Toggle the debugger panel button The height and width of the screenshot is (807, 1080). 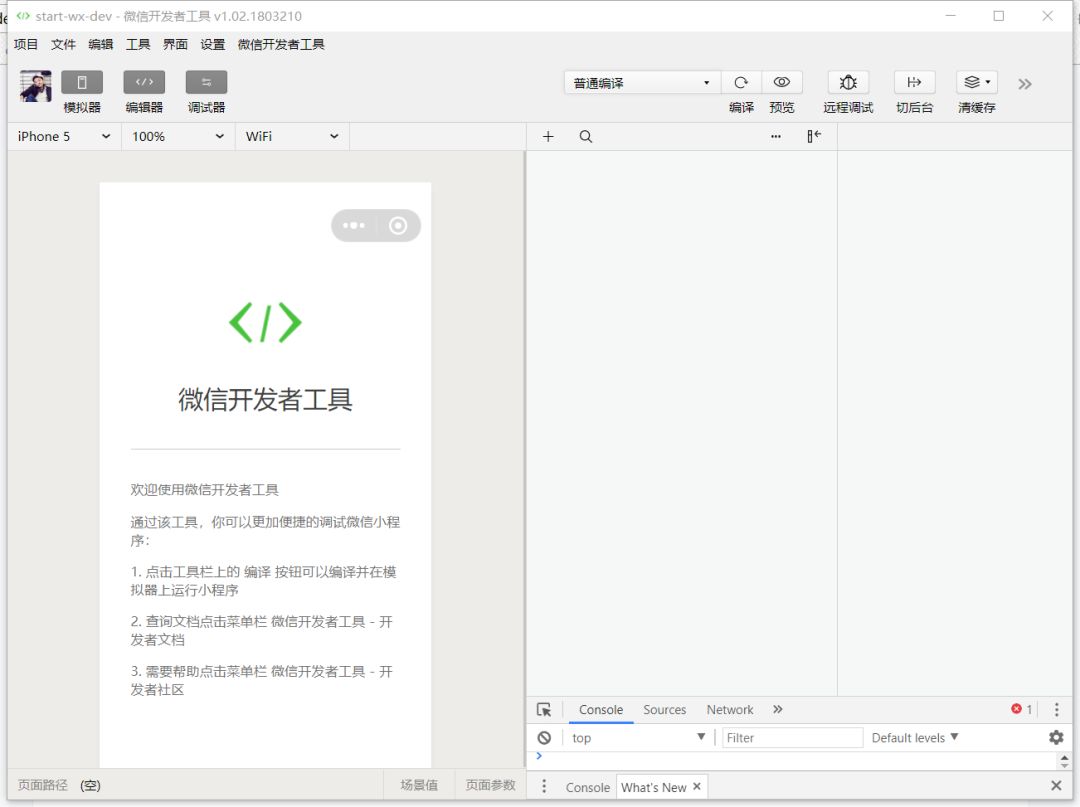206,83
